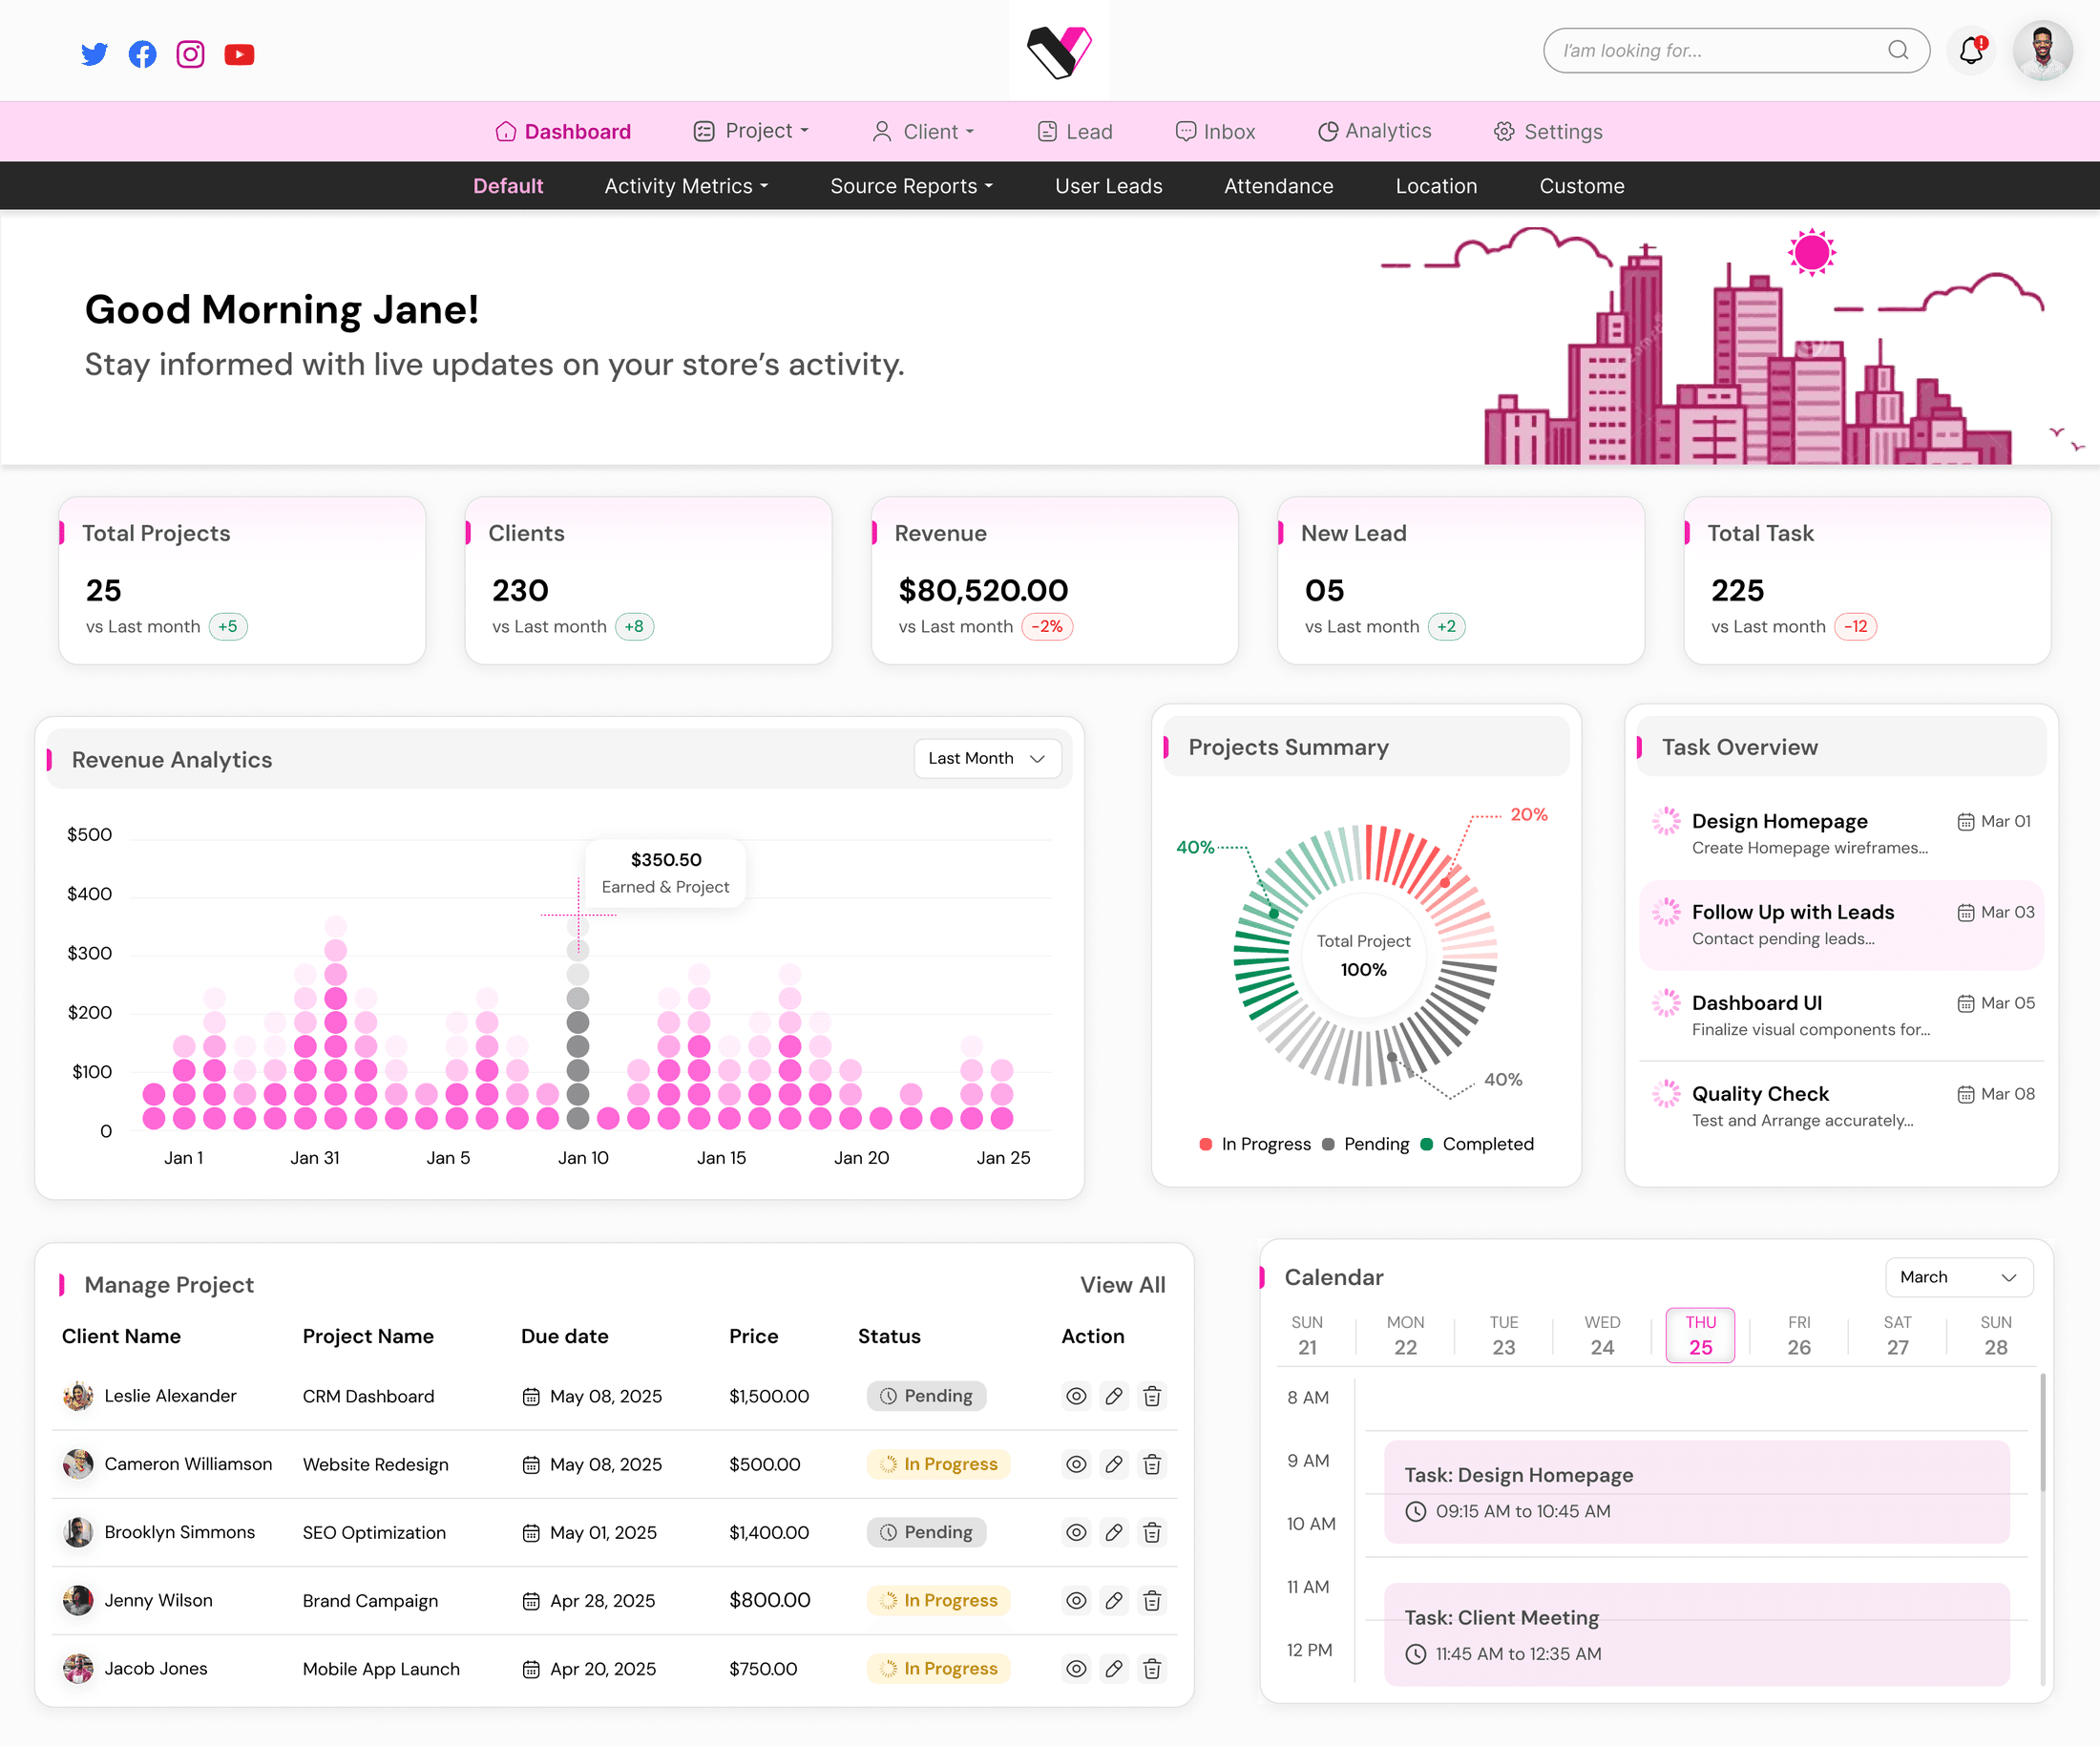View the SEO Optimization project via eye icon
The width and height of the screenshot is (2100, 1747).
pyautogui.click(x=1076, y=1532)
